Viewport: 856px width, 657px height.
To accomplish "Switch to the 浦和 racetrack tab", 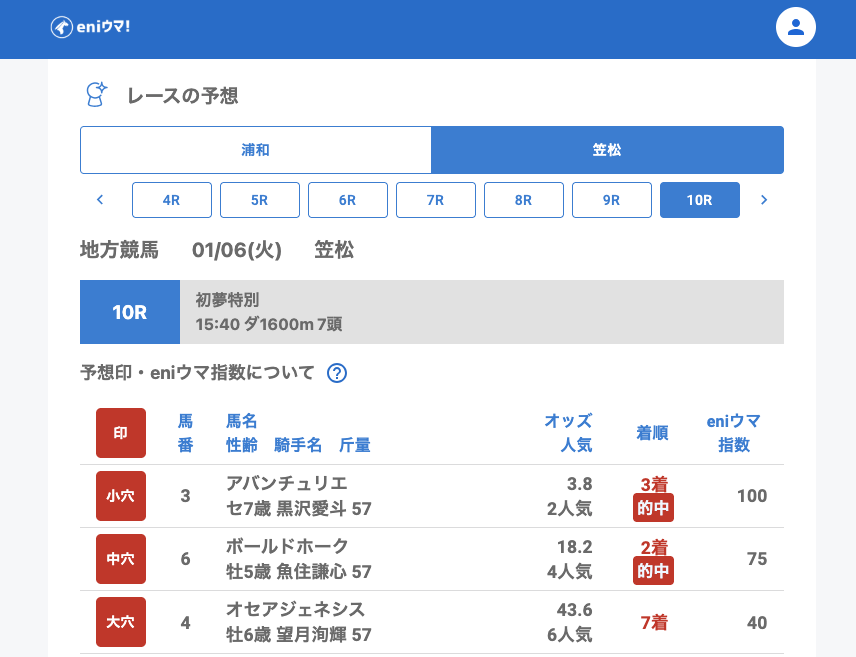I will click(x=256, y=150).
